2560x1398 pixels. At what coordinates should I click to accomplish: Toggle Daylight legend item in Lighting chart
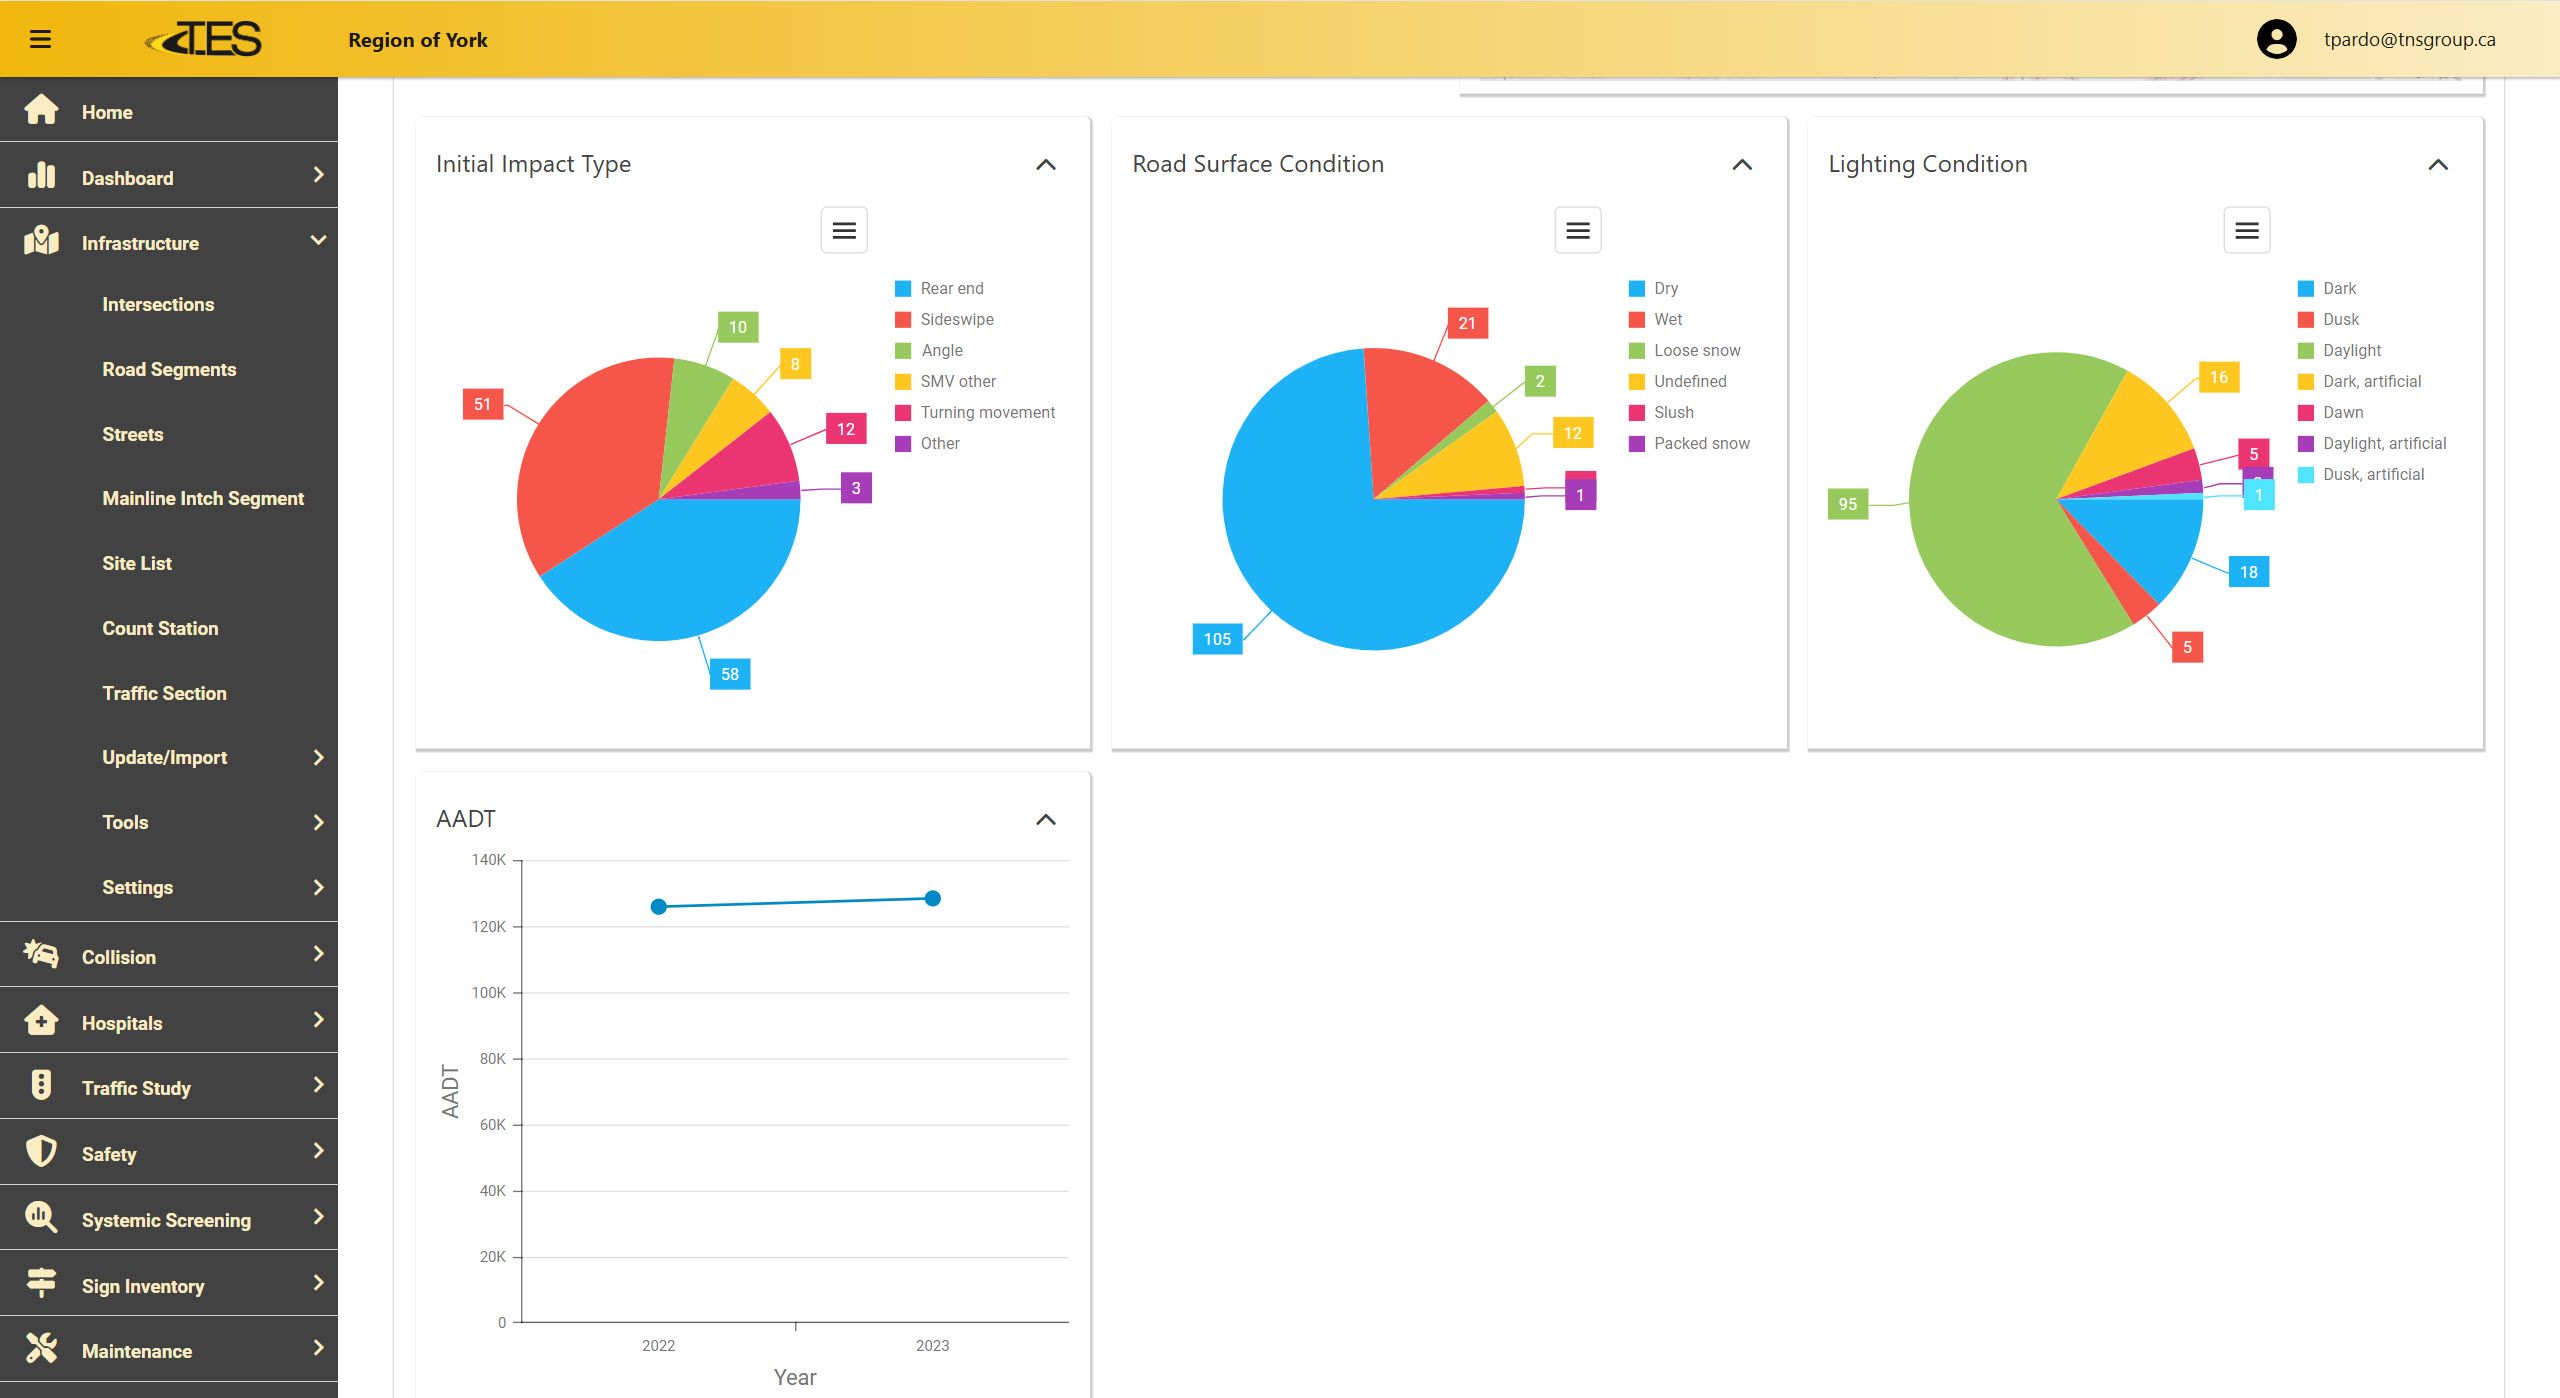[x=2351, y=350]
